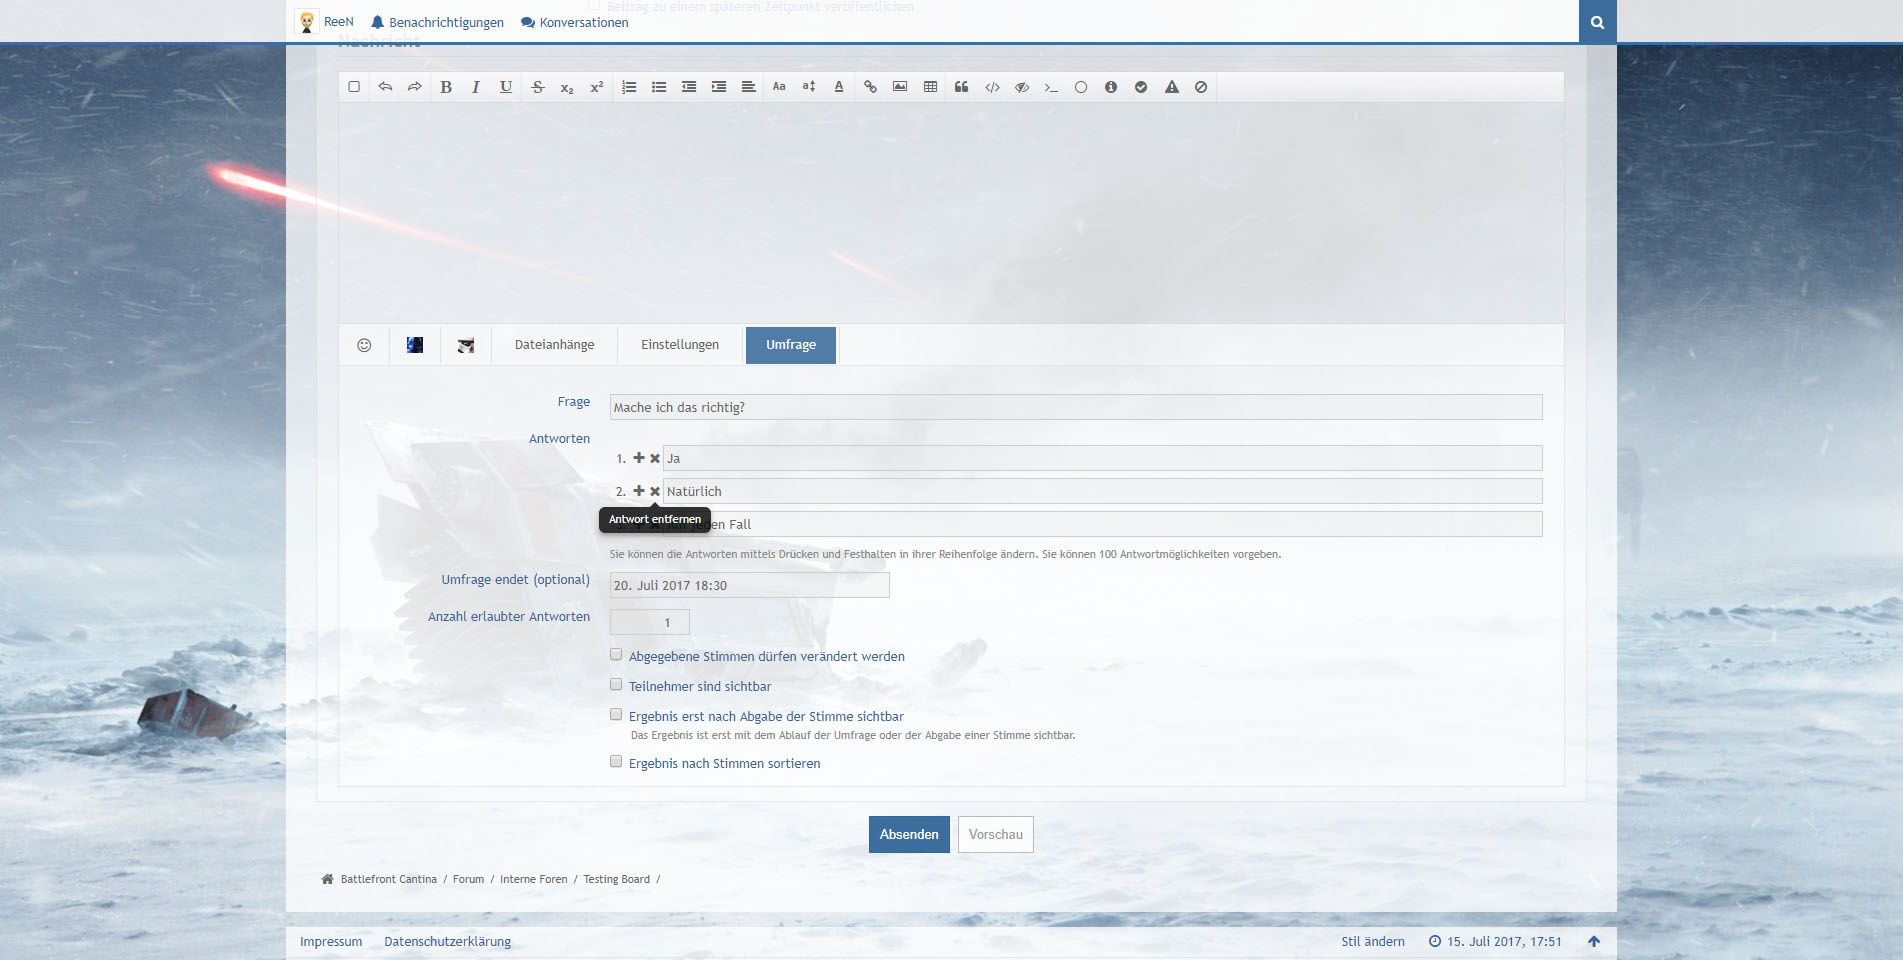1903x960 pixels.
Task: Click the empty circle toolbar icon
Action: pyautogui.click(x=1081, y=87)
